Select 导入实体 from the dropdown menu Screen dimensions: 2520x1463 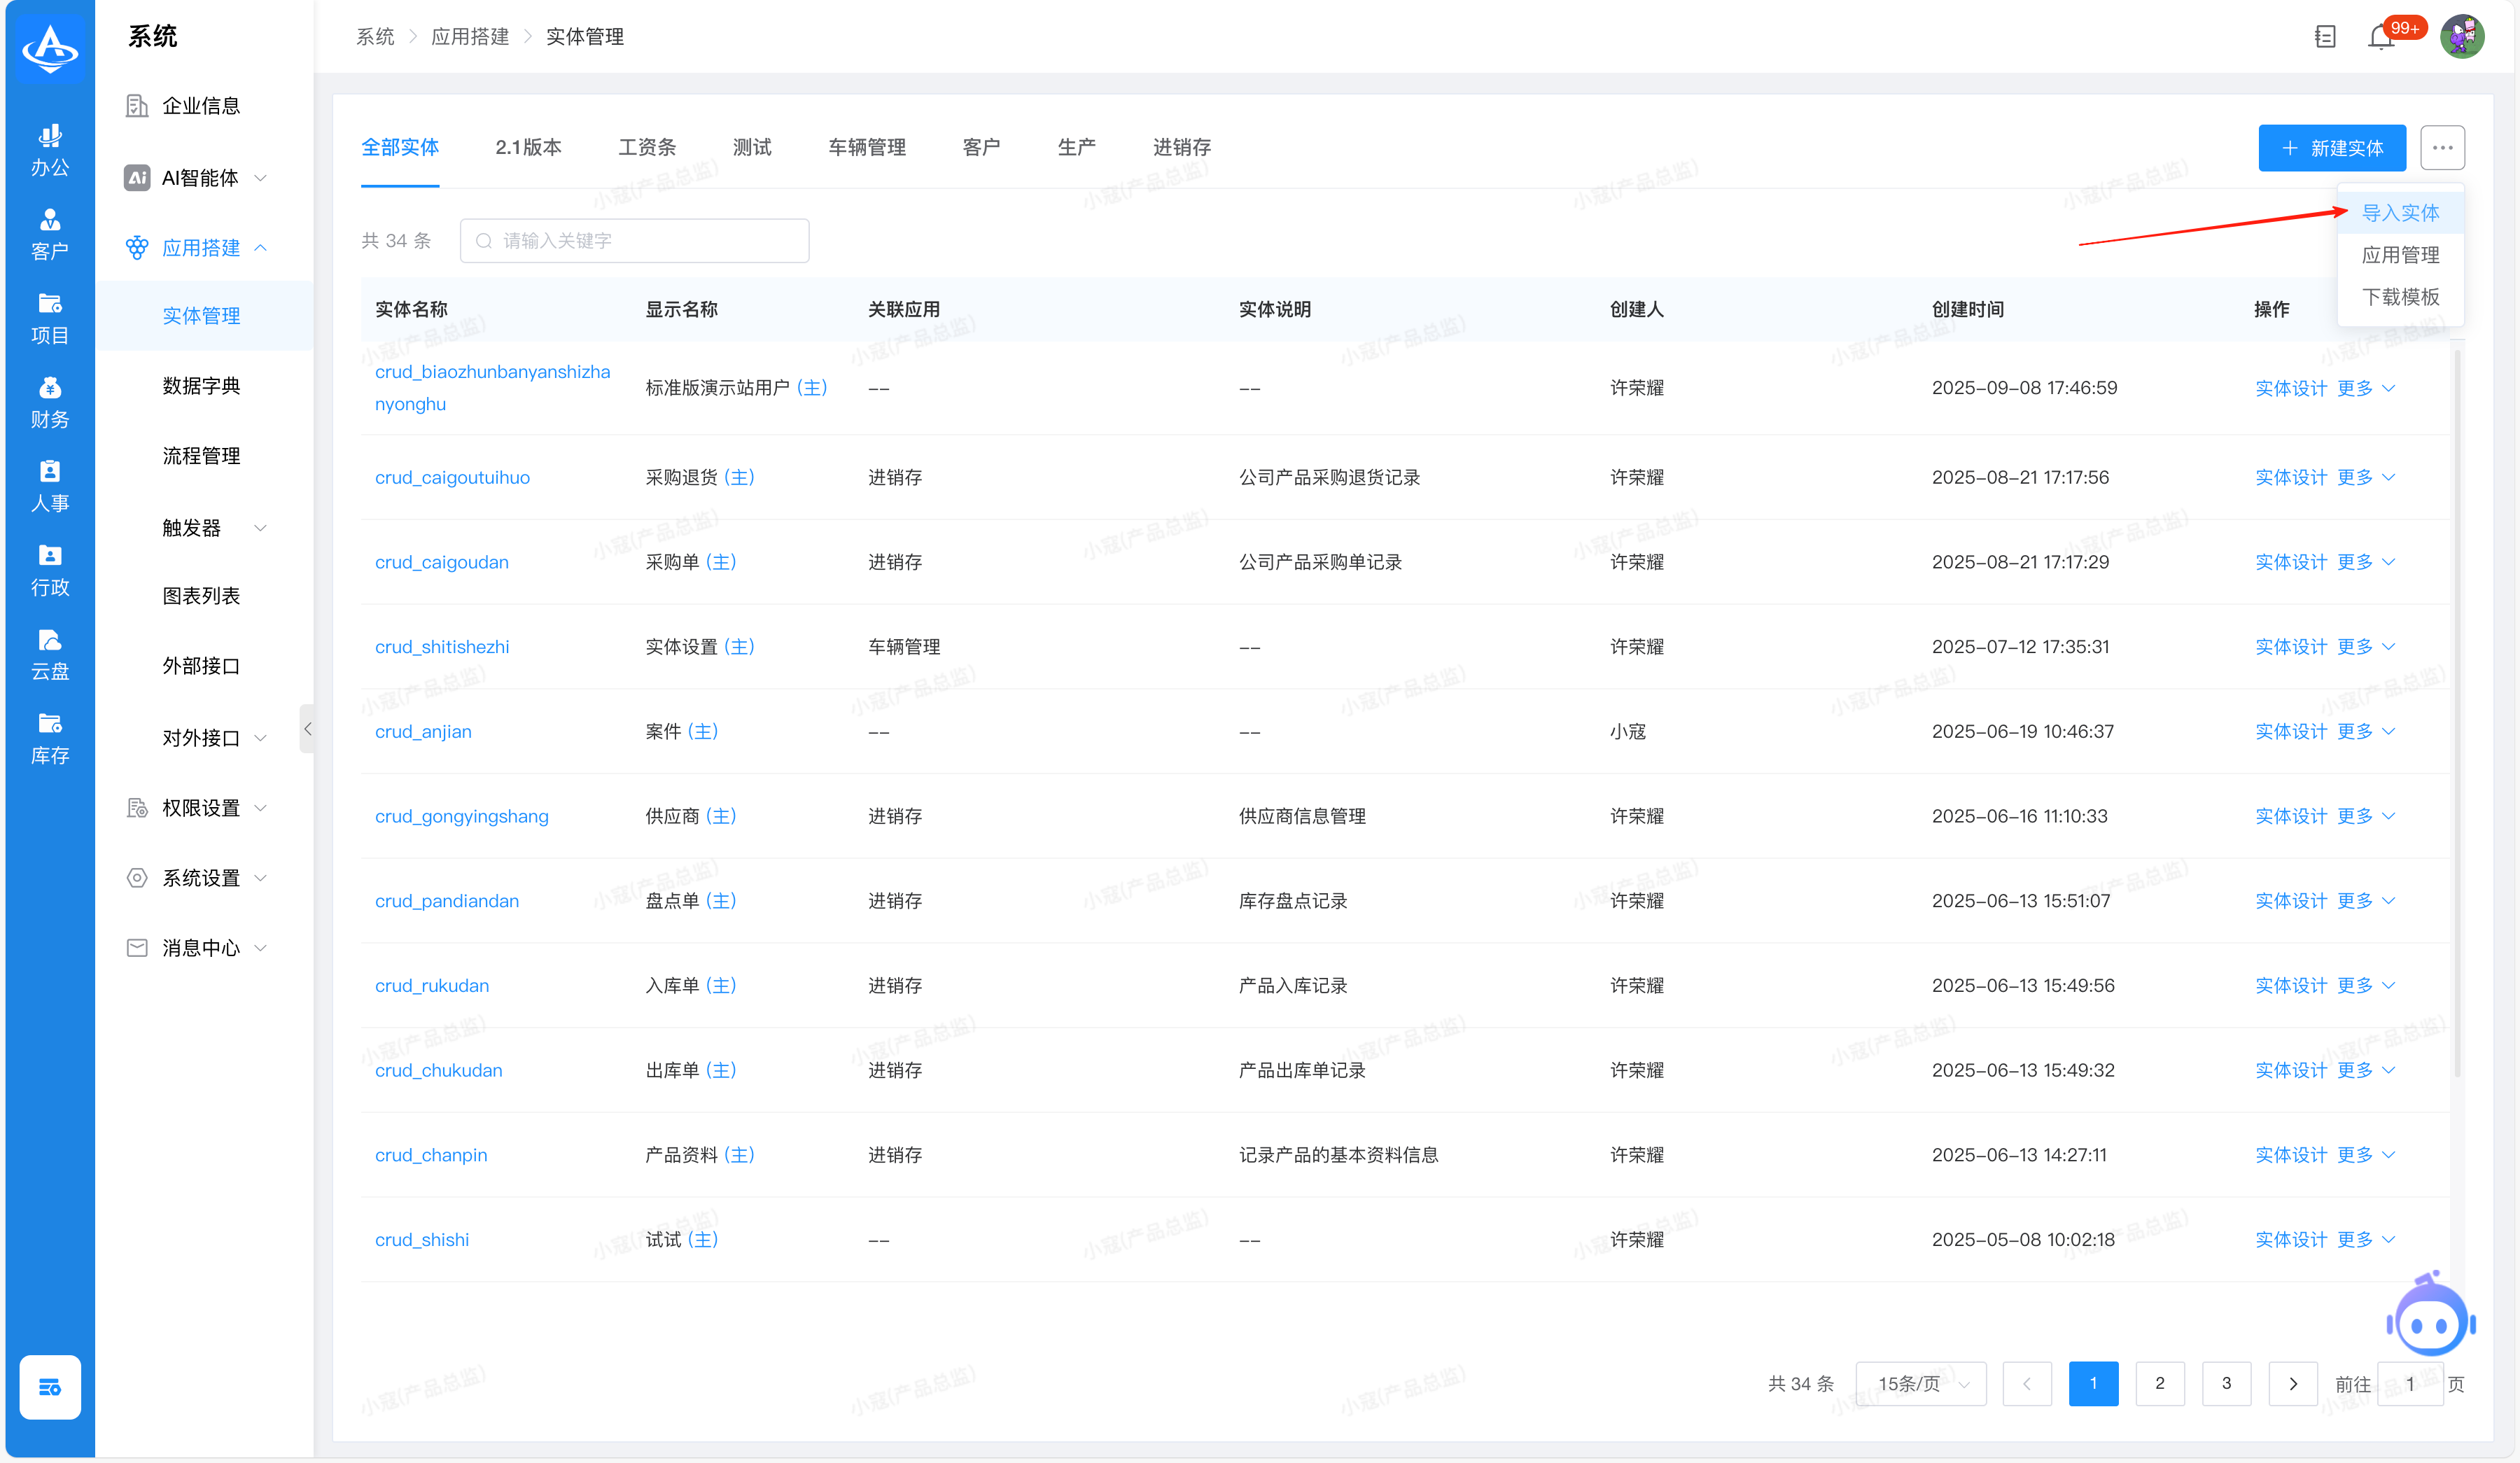pos(2400,213)
